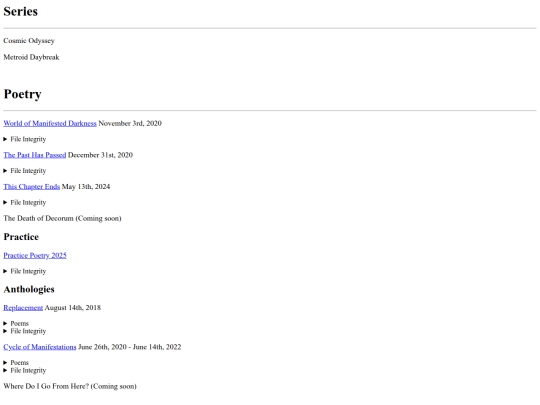Open World of Manifested Darkness link
The width and height of the screenshot is (540, 405).
pyautogui.click(x=50, y=123)
